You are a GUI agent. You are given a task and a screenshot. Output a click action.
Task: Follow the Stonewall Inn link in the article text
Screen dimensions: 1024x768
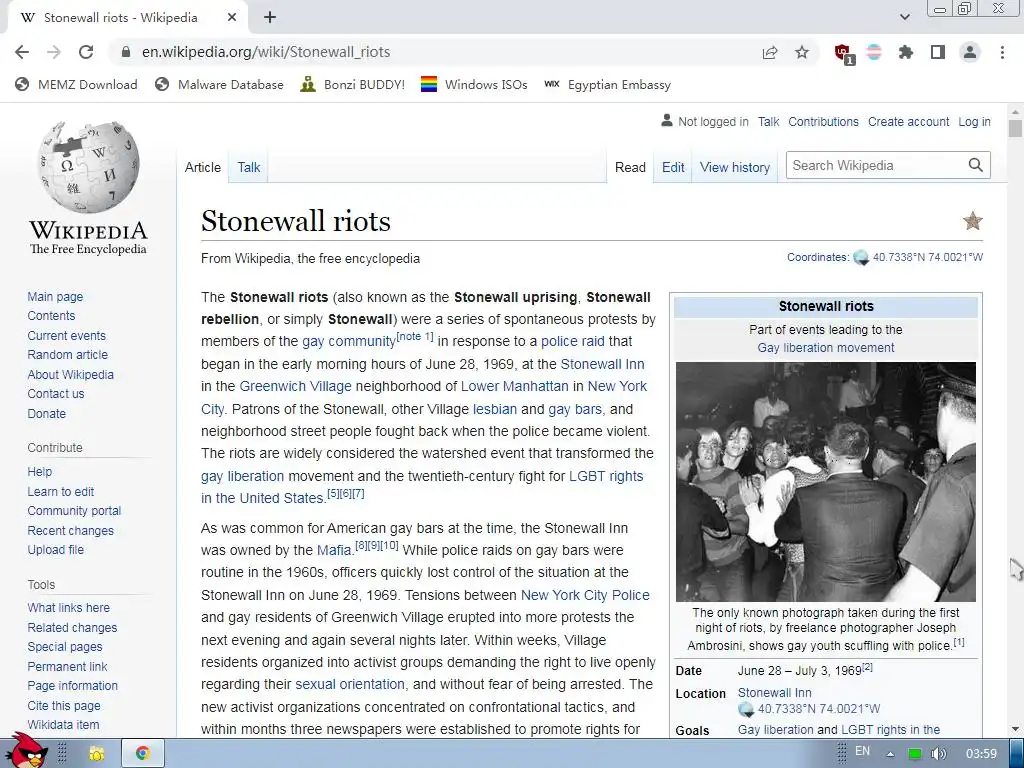(602, 364)
